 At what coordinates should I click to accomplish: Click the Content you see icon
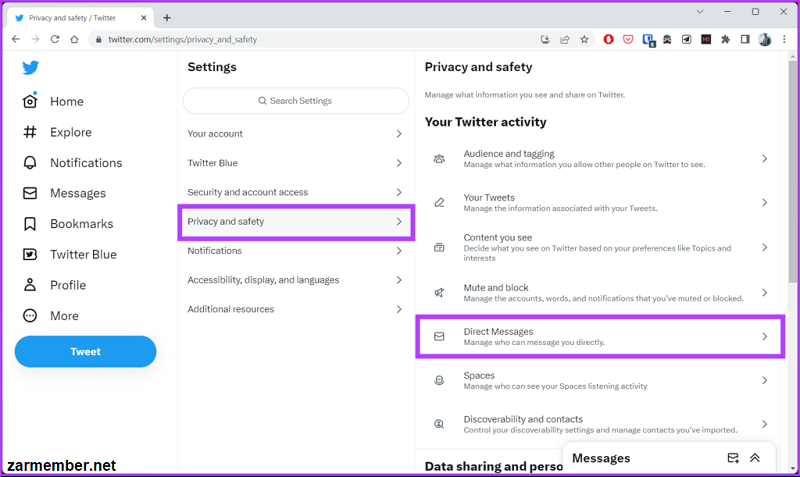coord(439,247)
